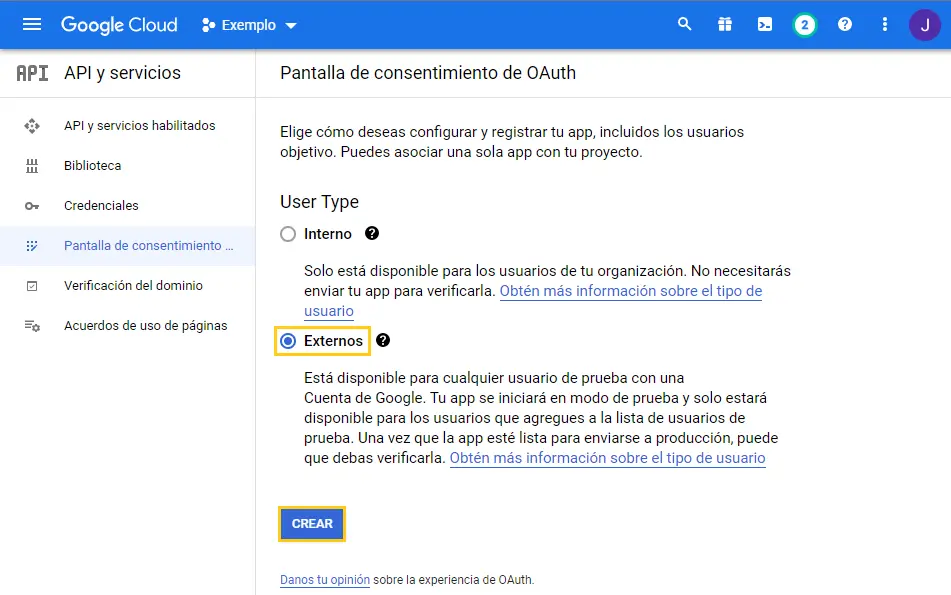Open the J account avatar
The image size is (951, 595).
pyautogui.click(x=925, y=25)
